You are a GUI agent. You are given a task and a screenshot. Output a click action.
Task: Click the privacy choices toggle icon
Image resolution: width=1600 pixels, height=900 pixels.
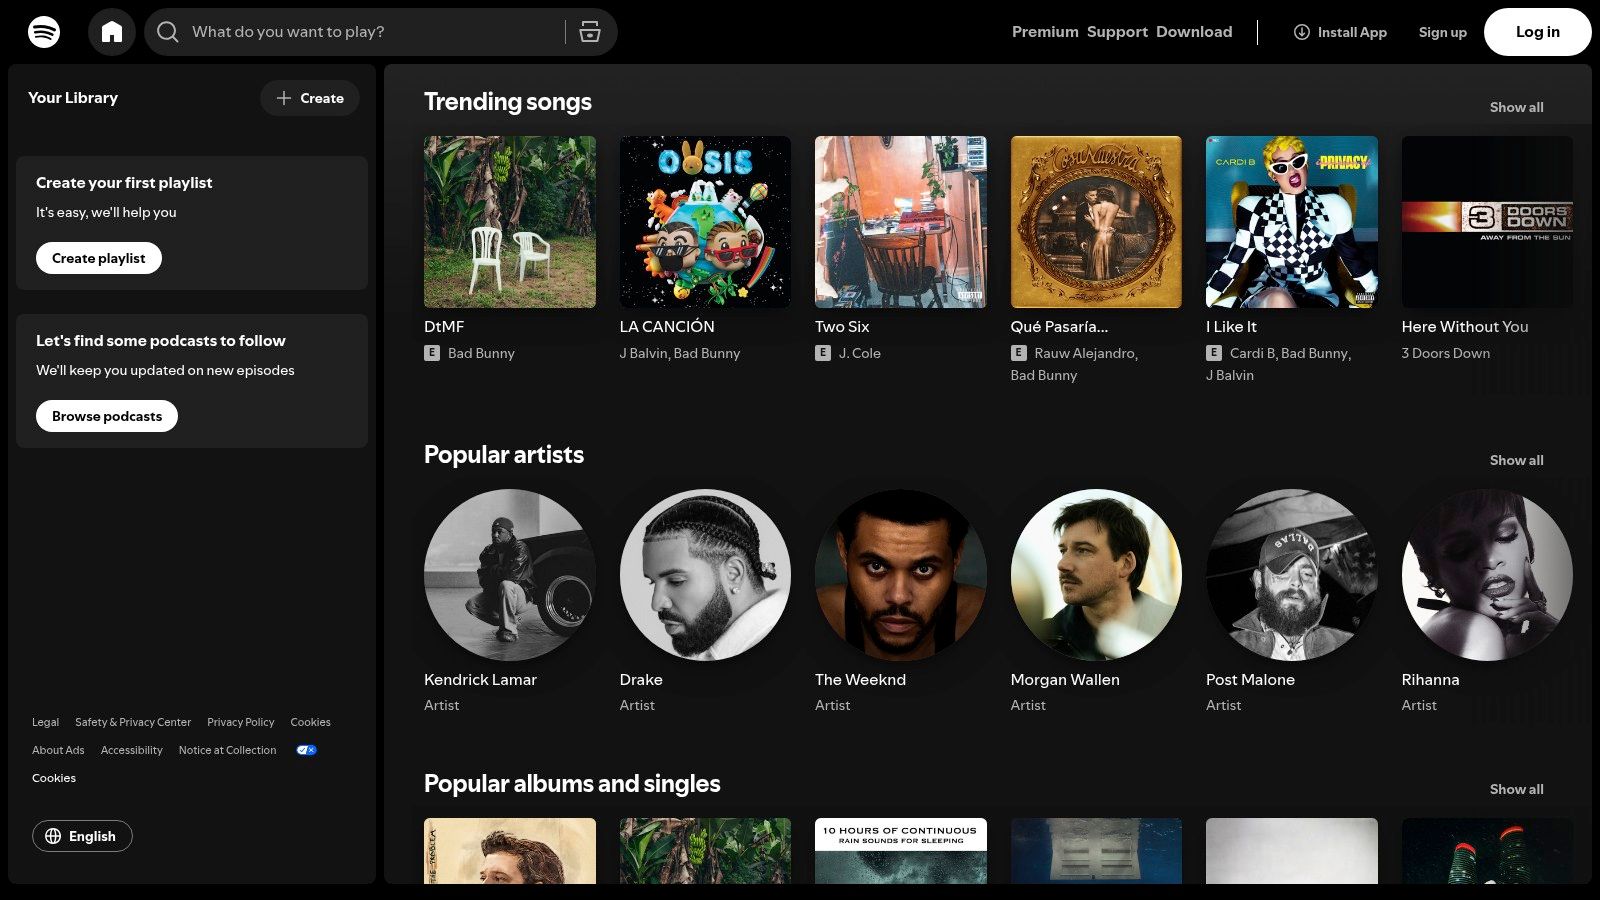coord(306,750)
